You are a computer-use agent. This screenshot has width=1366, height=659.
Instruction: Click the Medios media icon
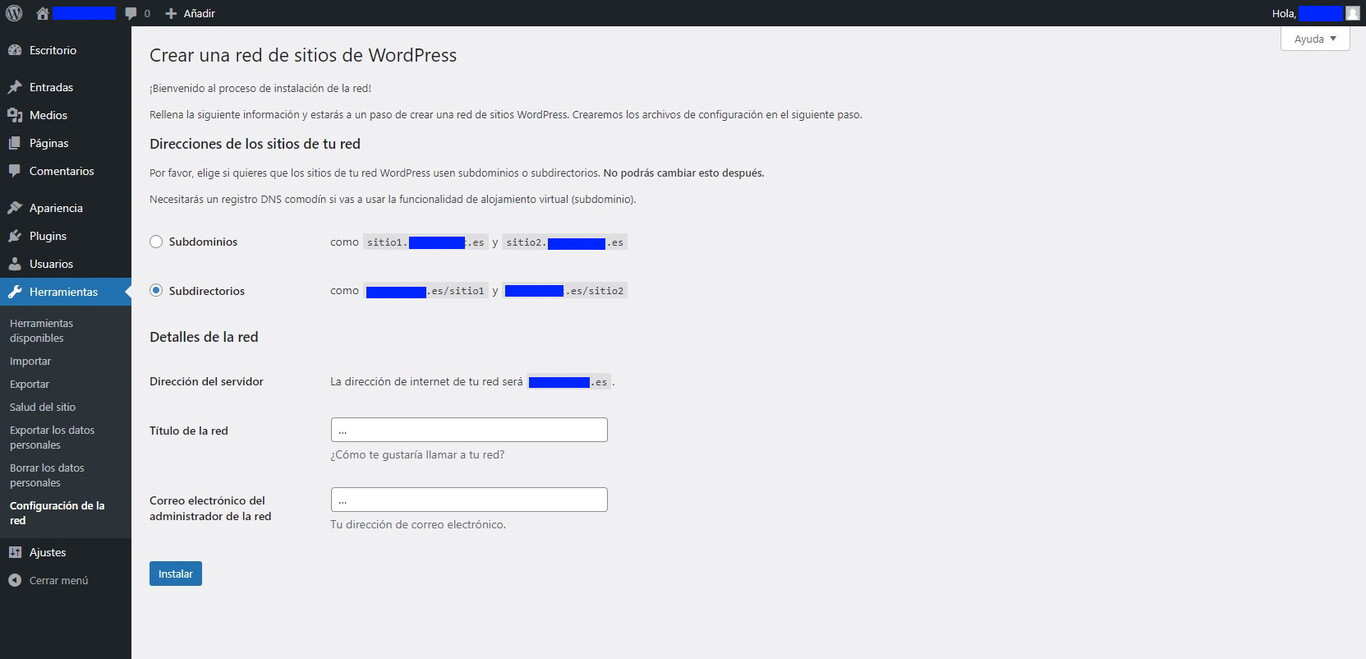tap(15, 115)
